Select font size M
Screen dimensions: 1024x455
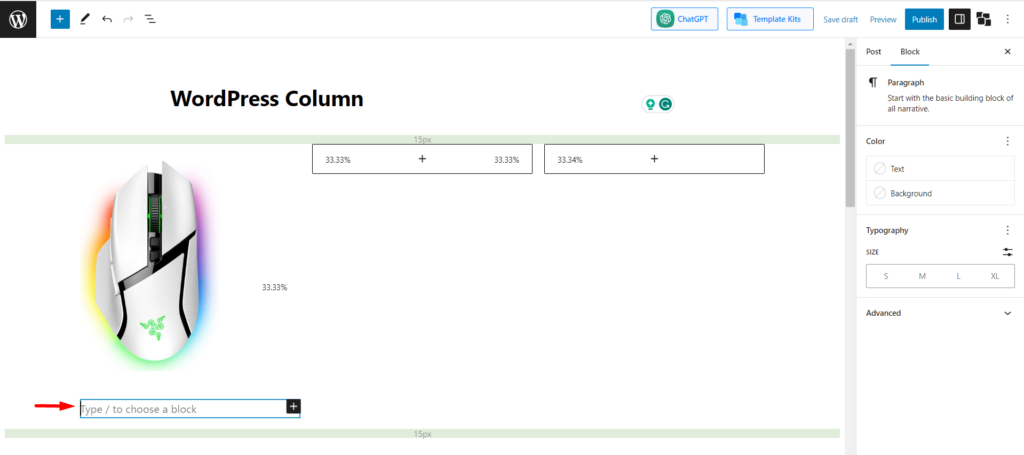pos(922,276)
